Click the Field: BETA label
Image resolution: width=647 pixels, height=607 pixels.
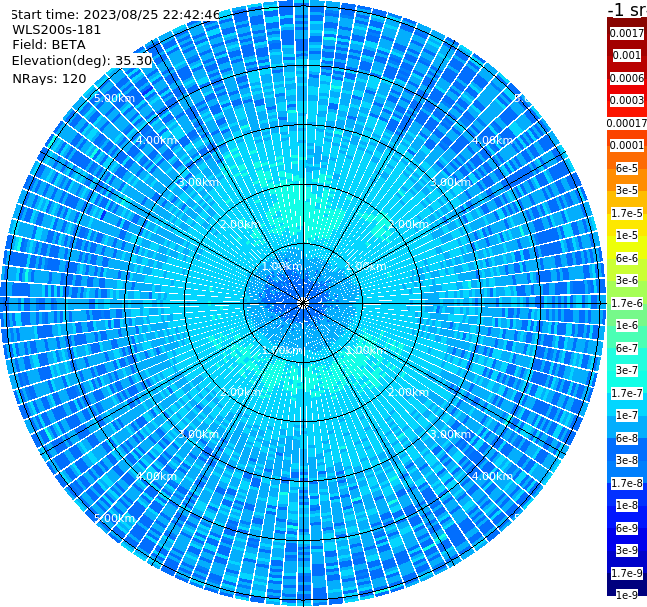pyautogui.click(x=49, y=45)
